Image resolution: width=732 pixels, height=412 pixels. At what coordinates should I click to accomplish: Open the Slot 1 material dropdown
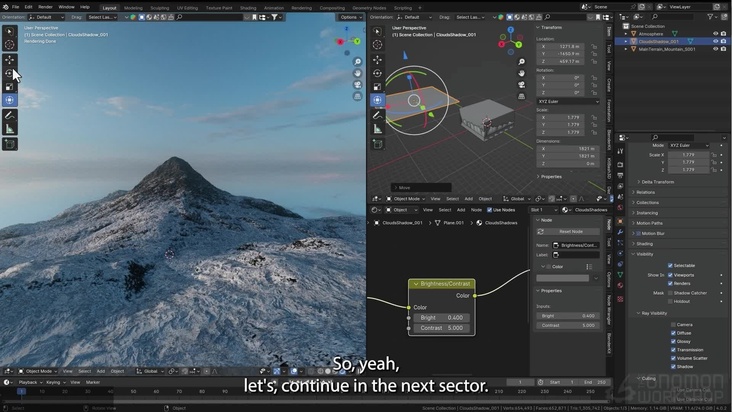click(x=543, y=210)
